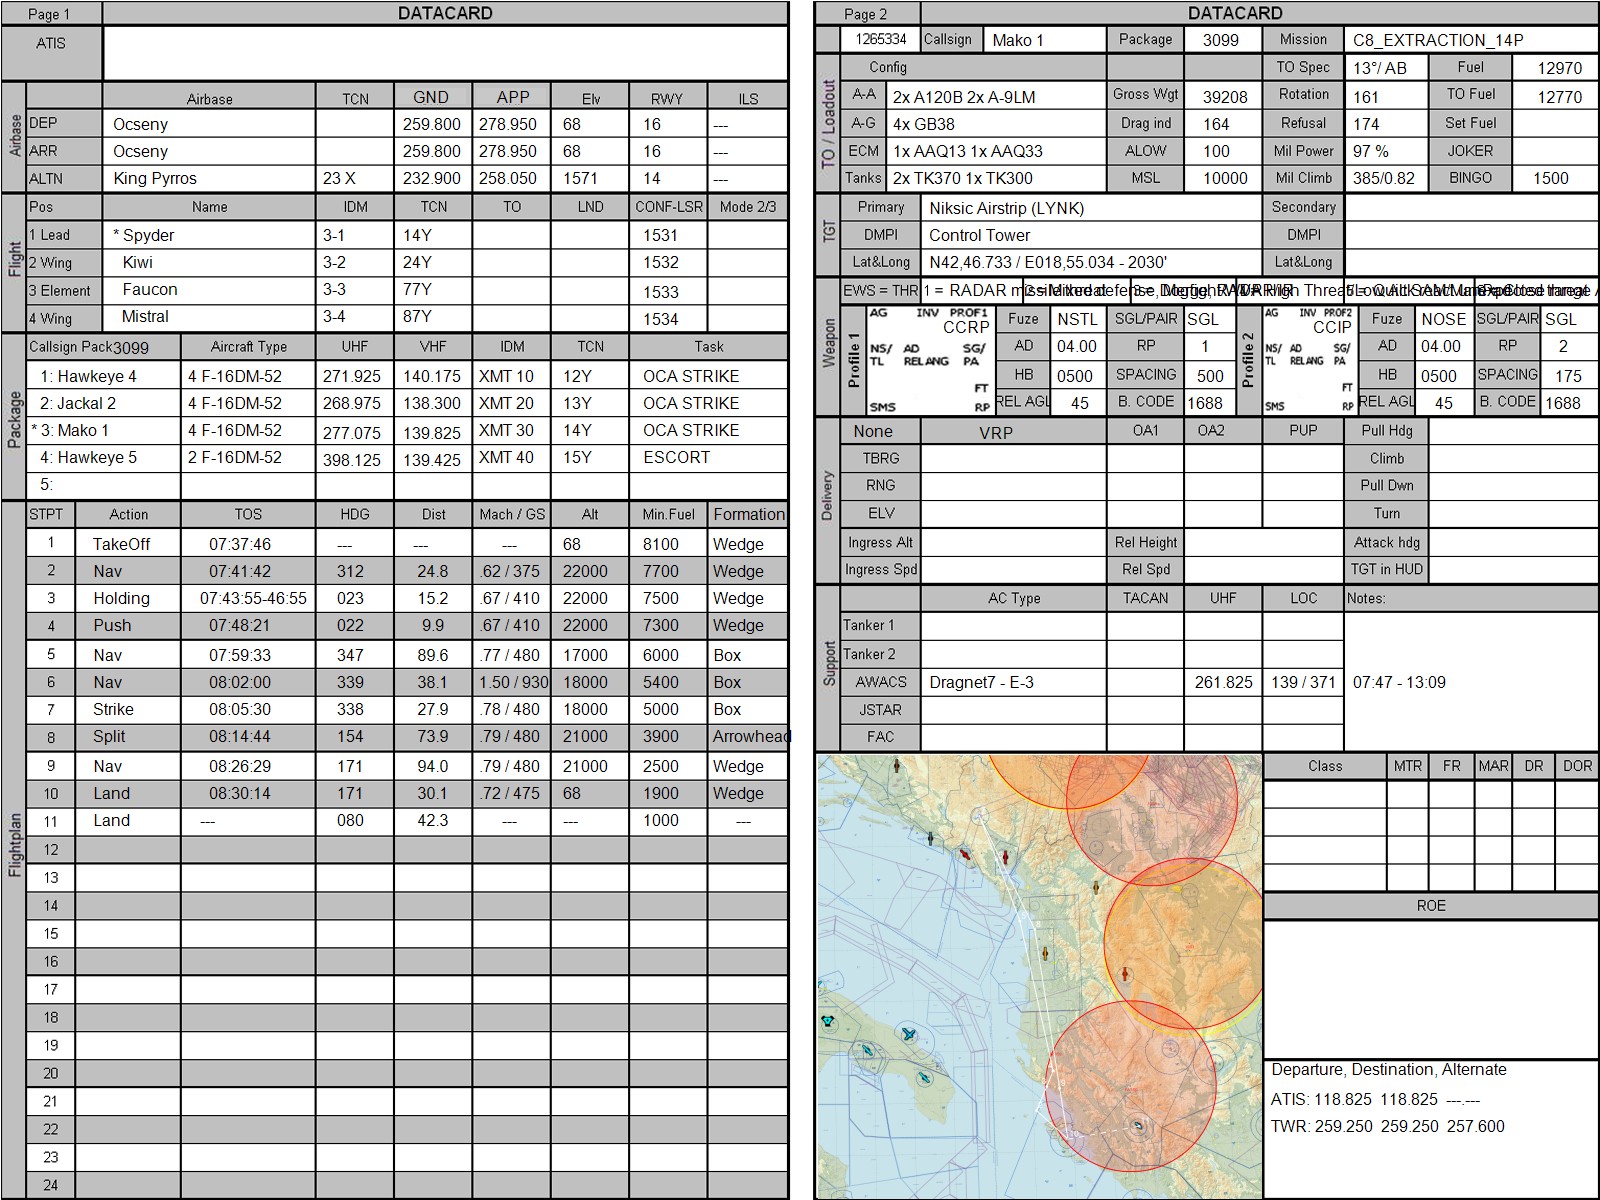Click the vertical red airbase marker beside the route
Screen dimensions: 1600x1200
[x=1003, y=859]
